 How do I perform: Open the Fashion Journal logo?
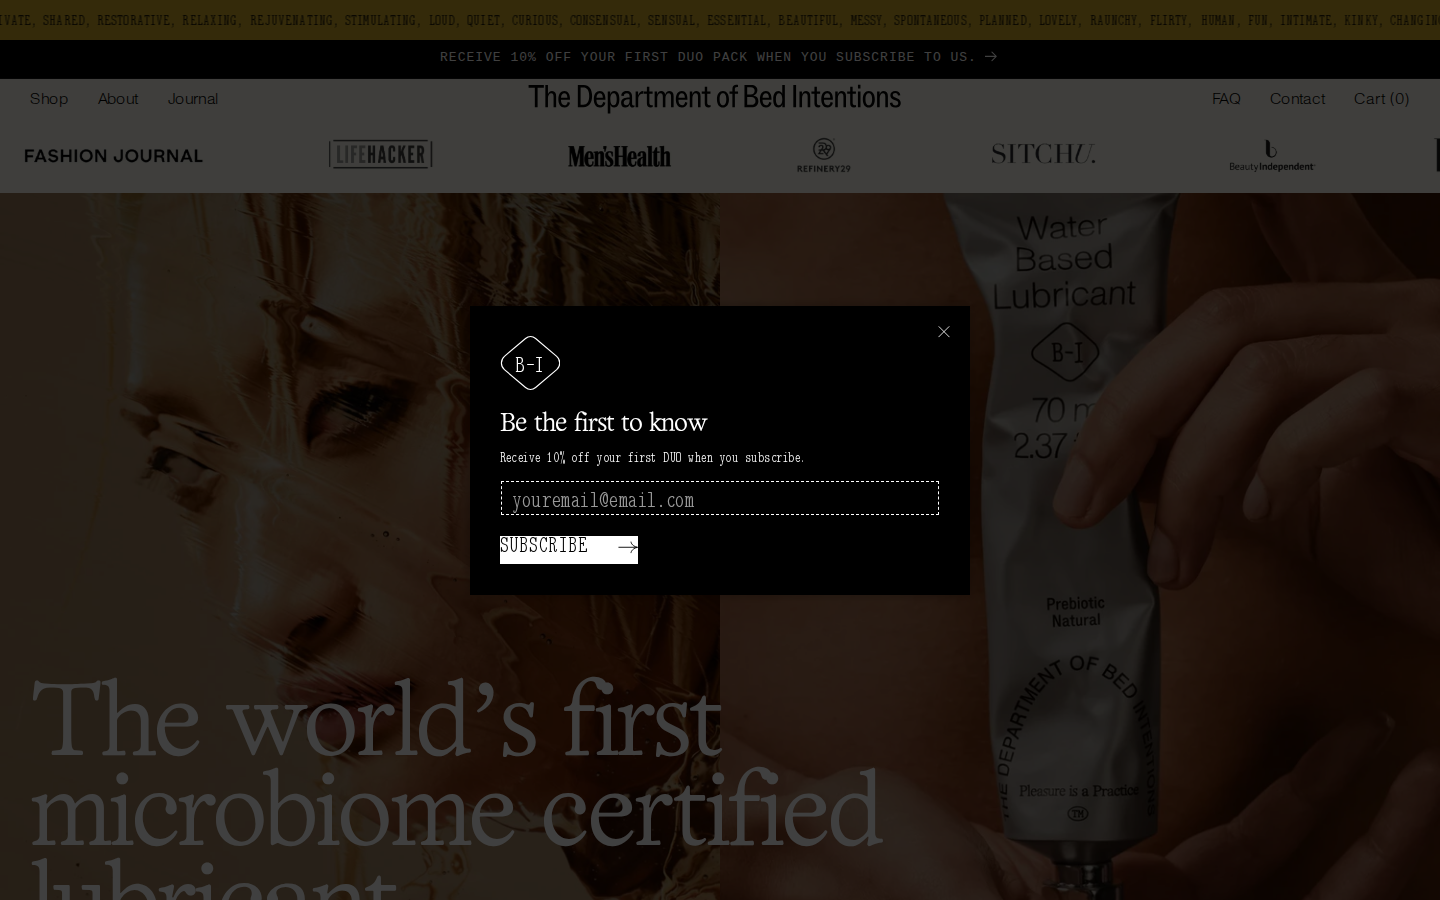click(114, 156)
